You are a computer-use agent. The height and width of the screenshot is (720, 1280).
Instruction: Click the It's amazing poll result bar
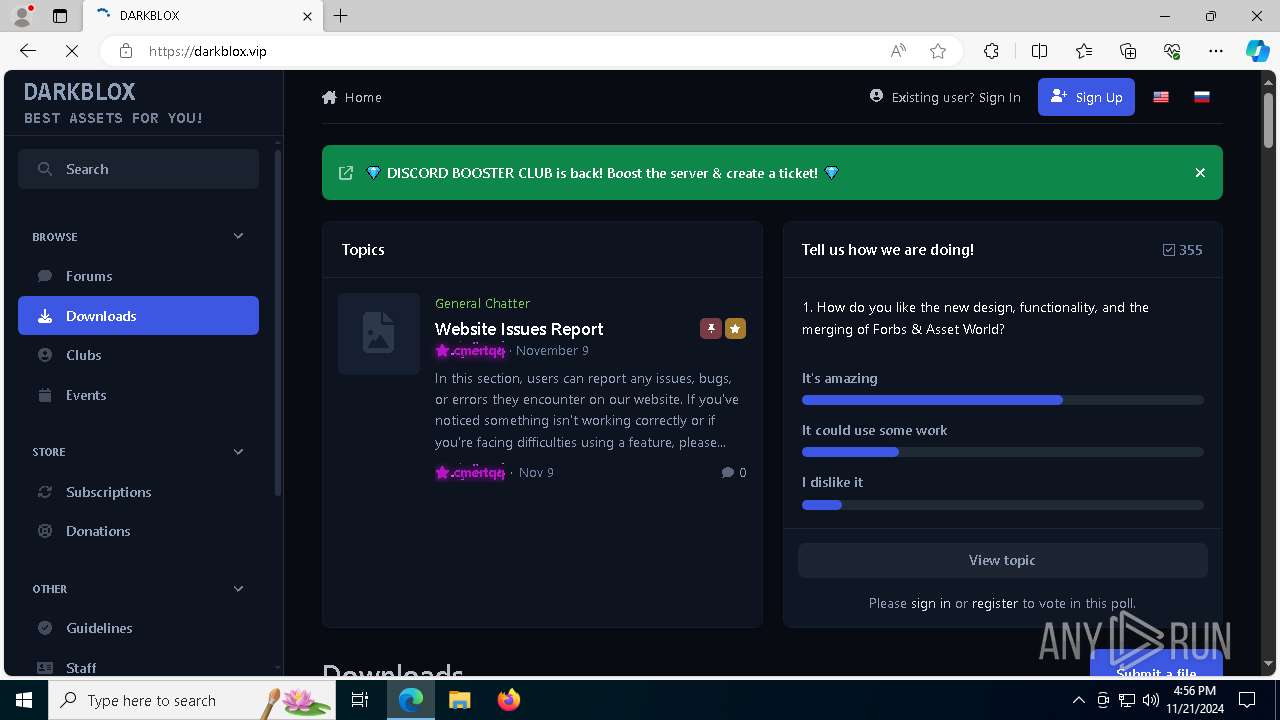click(1002, 400)
